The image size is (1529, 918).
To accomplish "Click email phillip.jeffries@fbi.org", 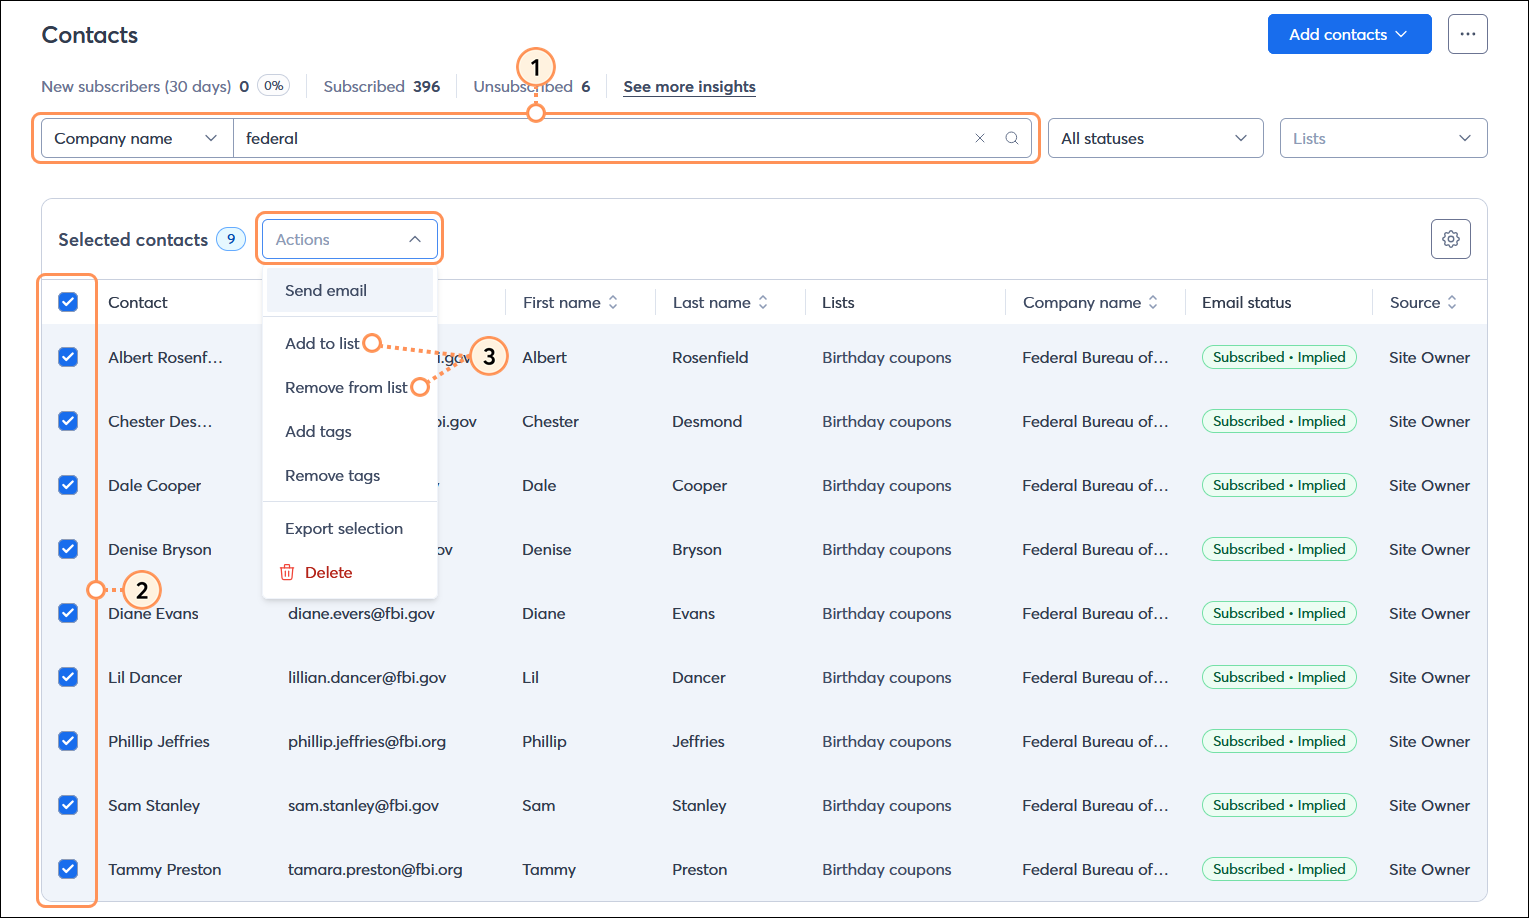I will point(367,741).
